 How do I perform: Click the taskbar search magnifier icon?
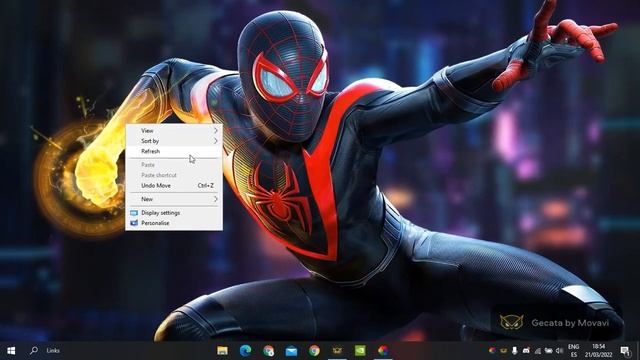[x=34, y=350]
